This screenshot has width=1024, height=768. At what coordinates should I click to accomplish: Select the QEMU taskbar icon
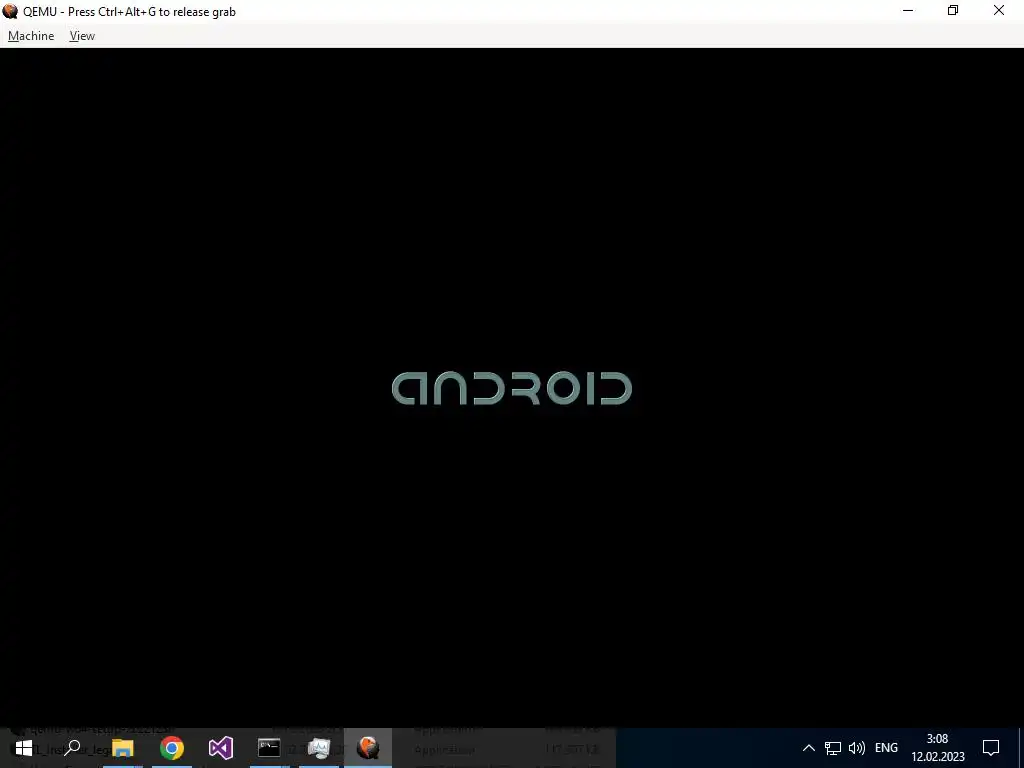(x=368, y=748)
